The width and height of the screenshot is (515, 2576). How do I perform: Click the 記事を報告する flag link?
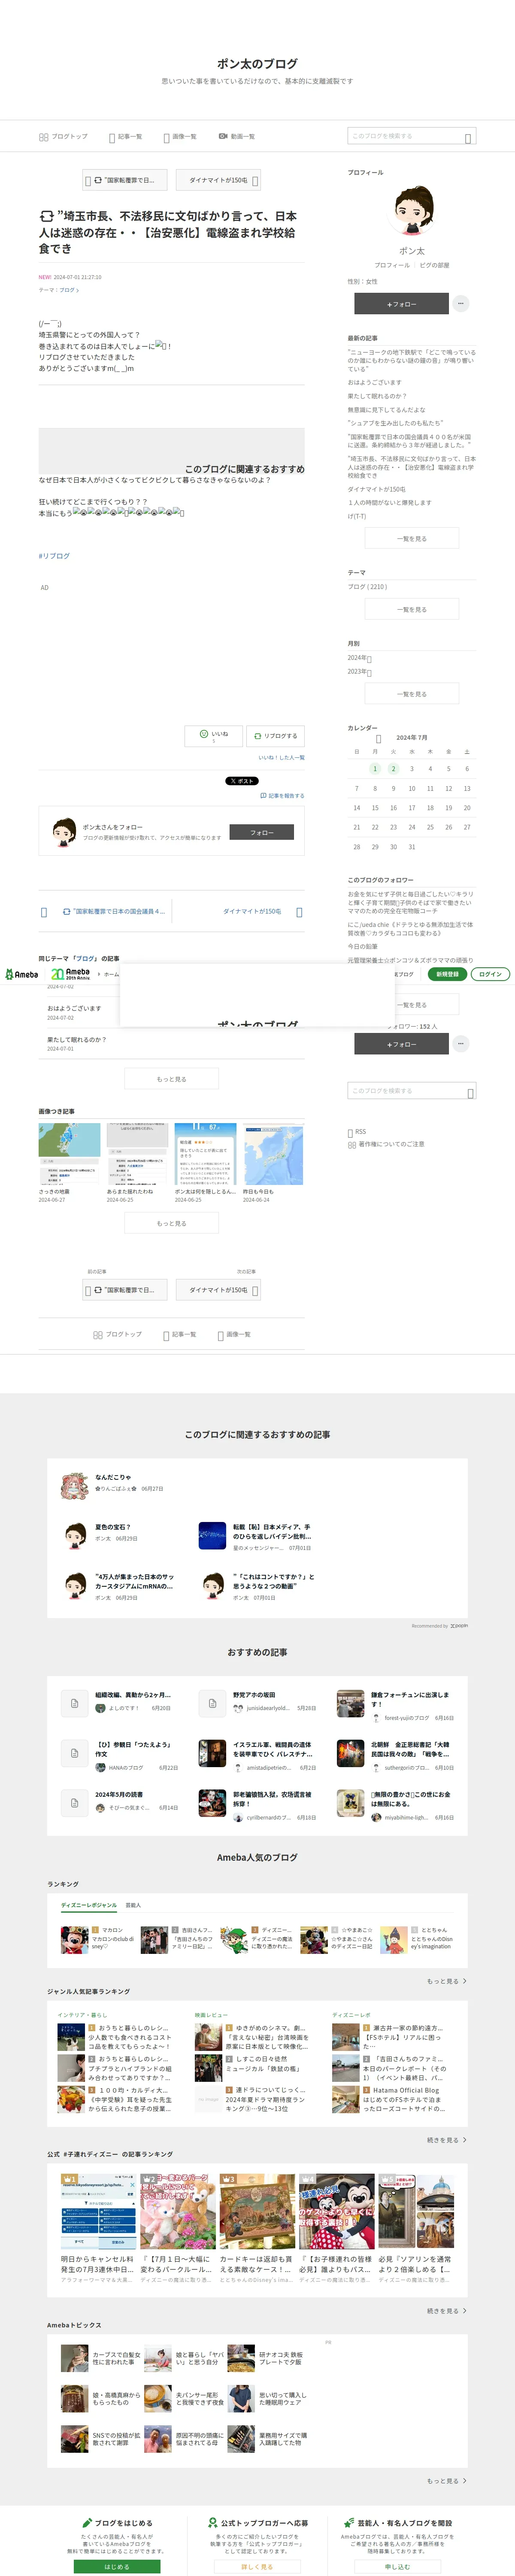[282, 796]
